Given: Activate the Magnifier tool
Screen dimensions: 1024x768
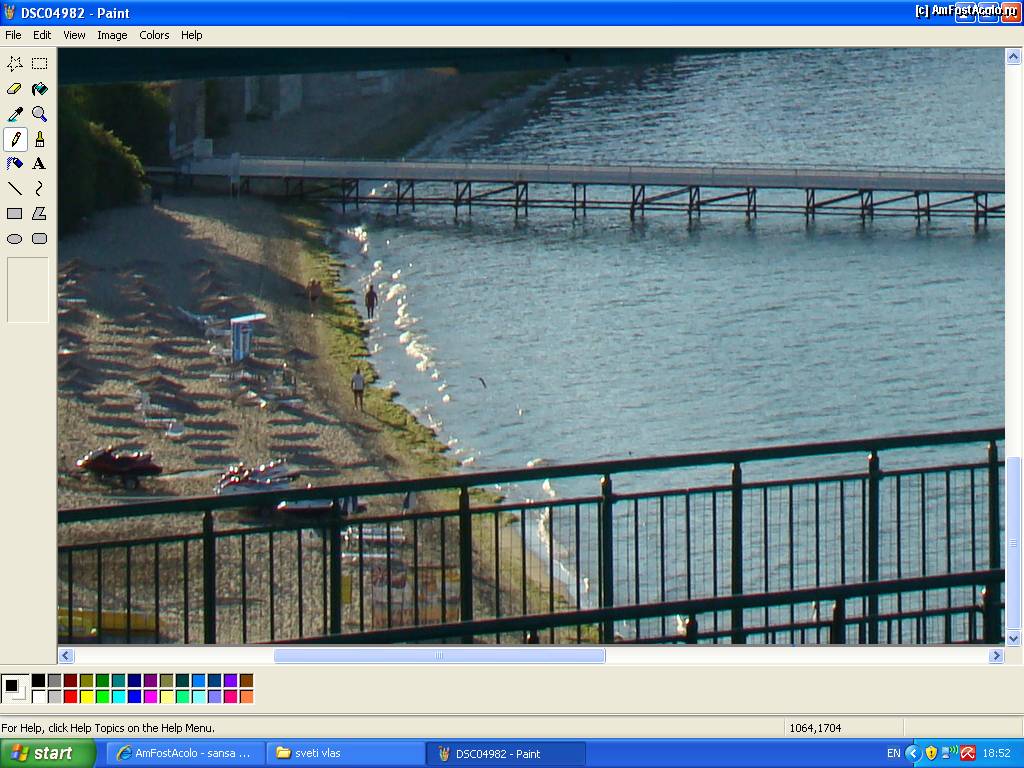Looking at the screenshot, I should [x=40, y=114].
